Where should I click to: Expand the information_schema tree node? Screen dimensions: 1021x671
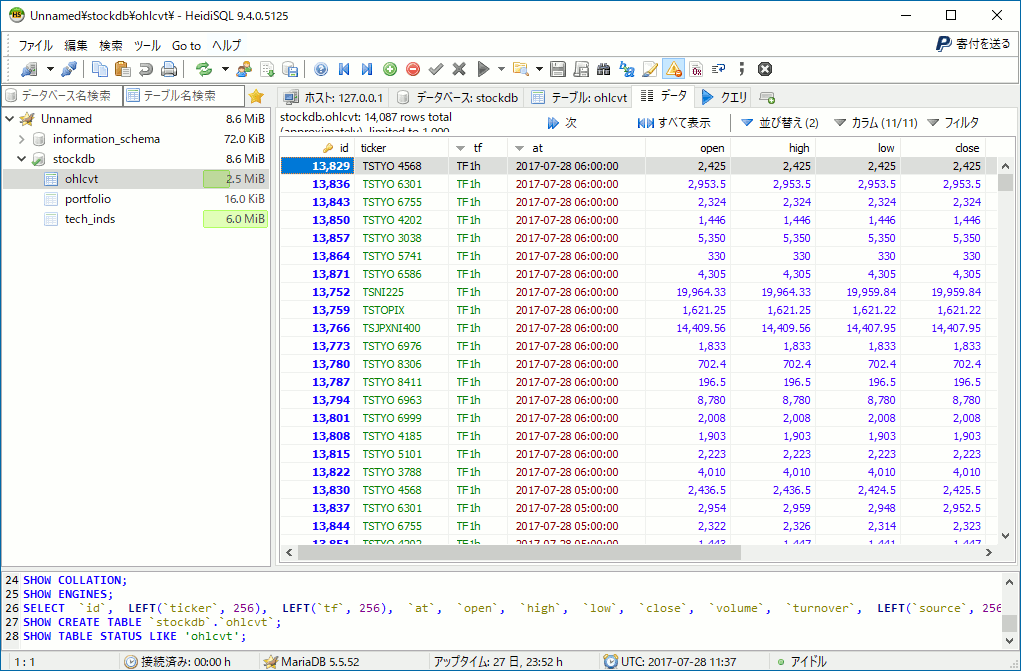(21, 139)
